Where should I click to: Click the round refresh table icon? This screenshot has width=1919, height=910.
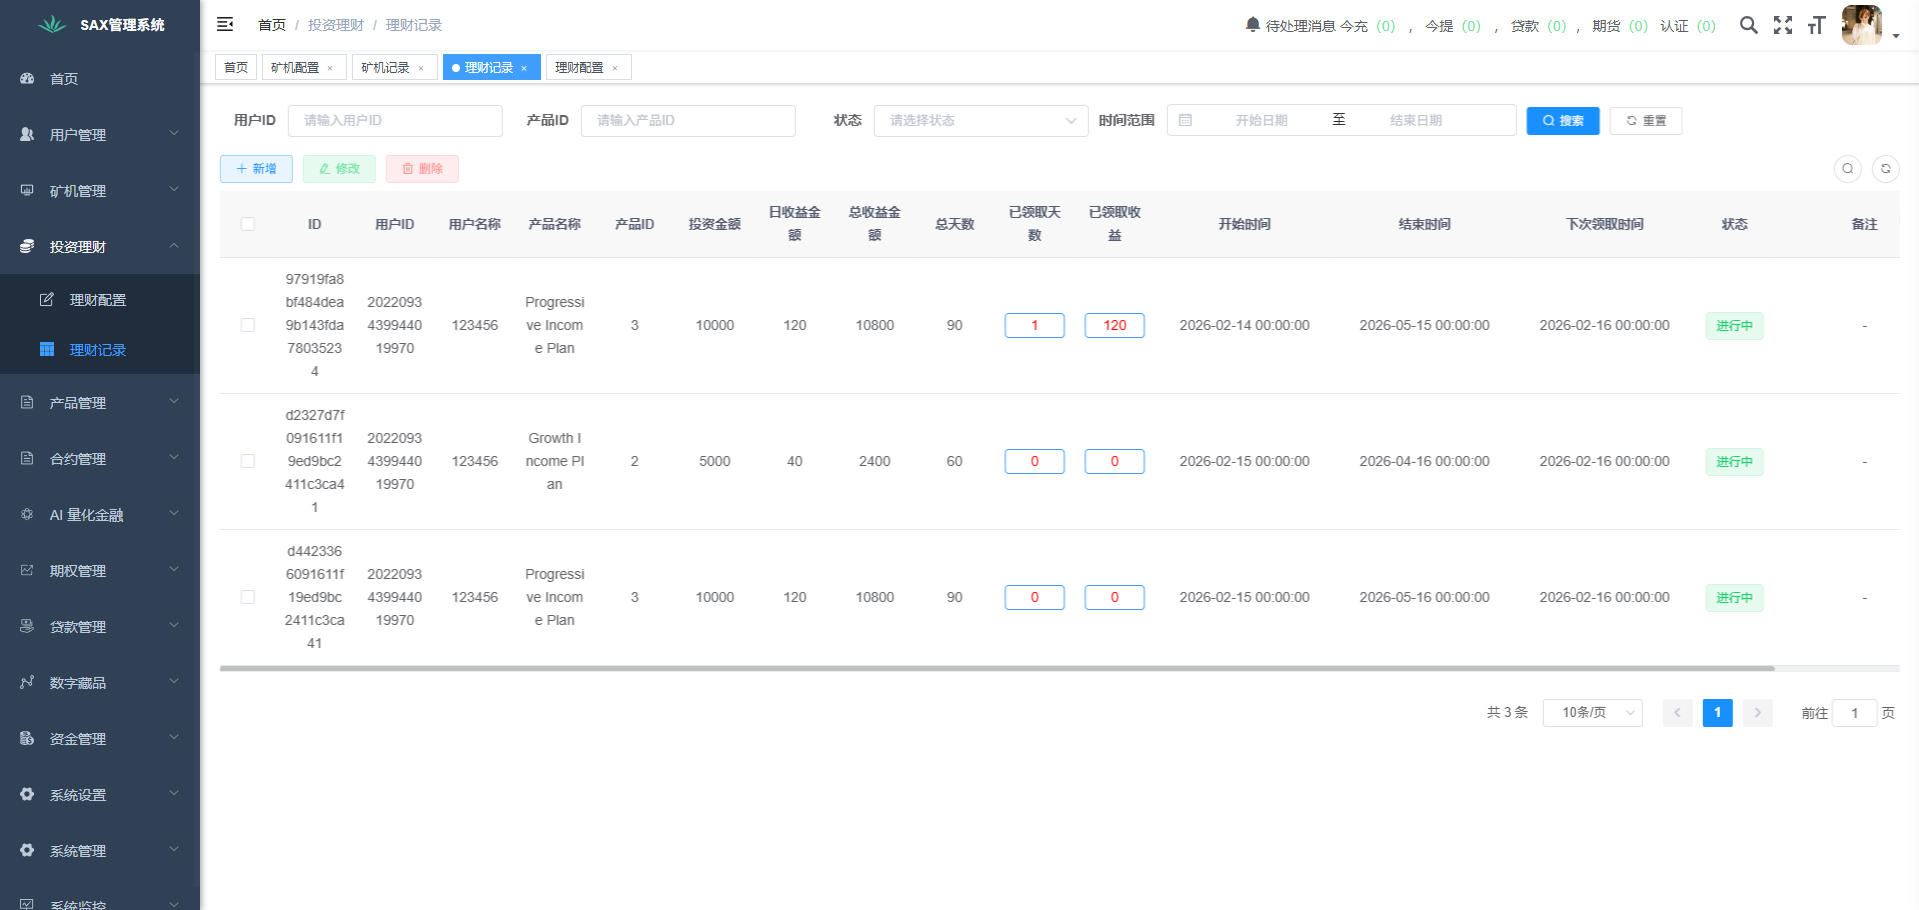click(x=1885, y=169)
